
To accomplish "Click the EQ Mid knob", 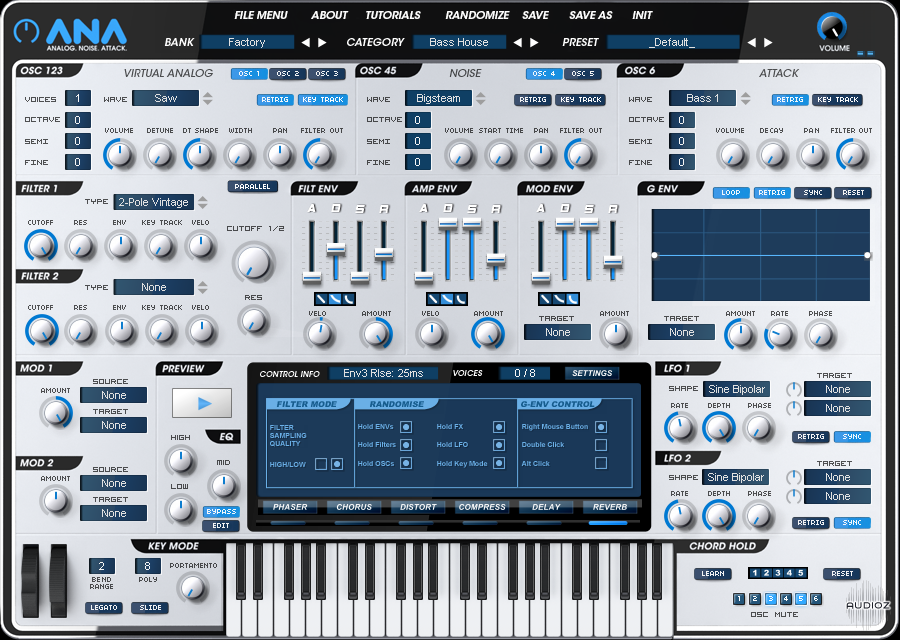I will [223, 486].
